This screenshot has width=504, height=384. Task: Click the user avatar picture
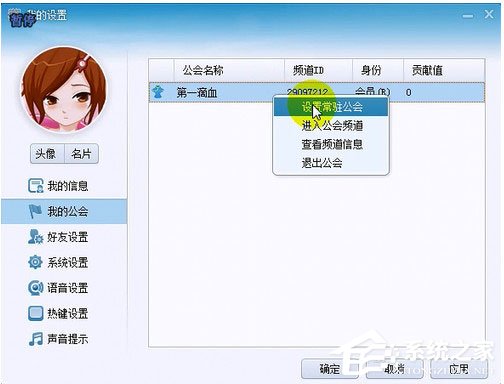[x=64, y=89]
